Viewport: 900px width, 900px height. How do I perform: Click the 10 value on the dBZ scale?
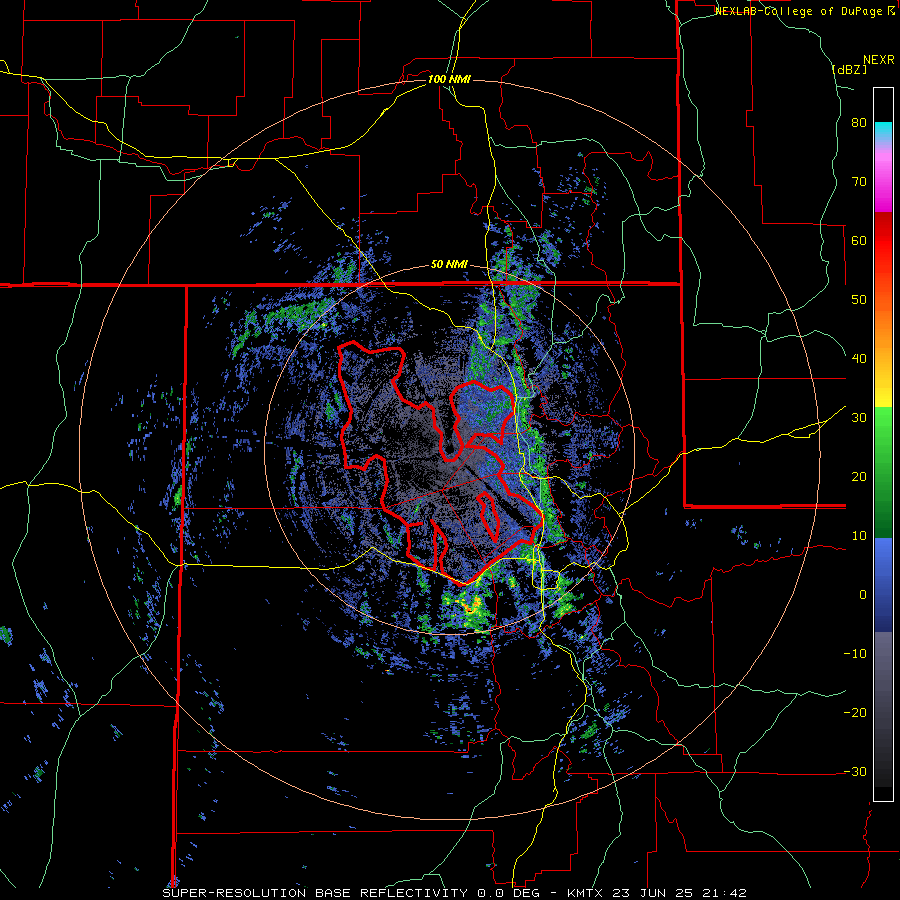(x=859, y=536)
